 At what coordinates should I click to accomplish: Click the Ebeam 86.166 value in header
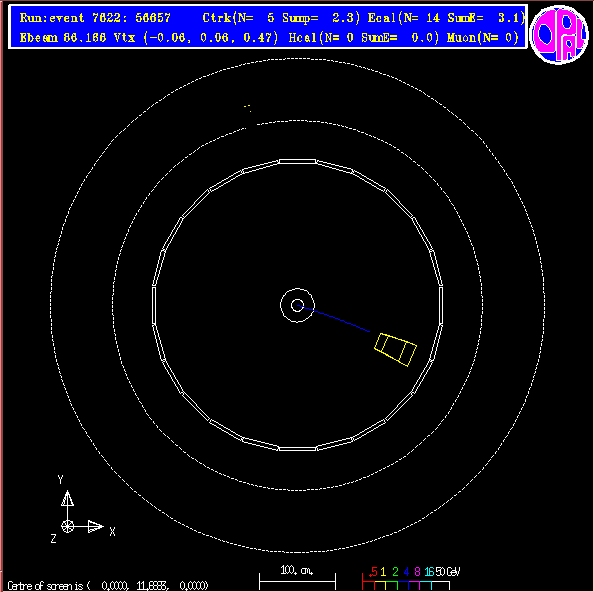point(63,38)
